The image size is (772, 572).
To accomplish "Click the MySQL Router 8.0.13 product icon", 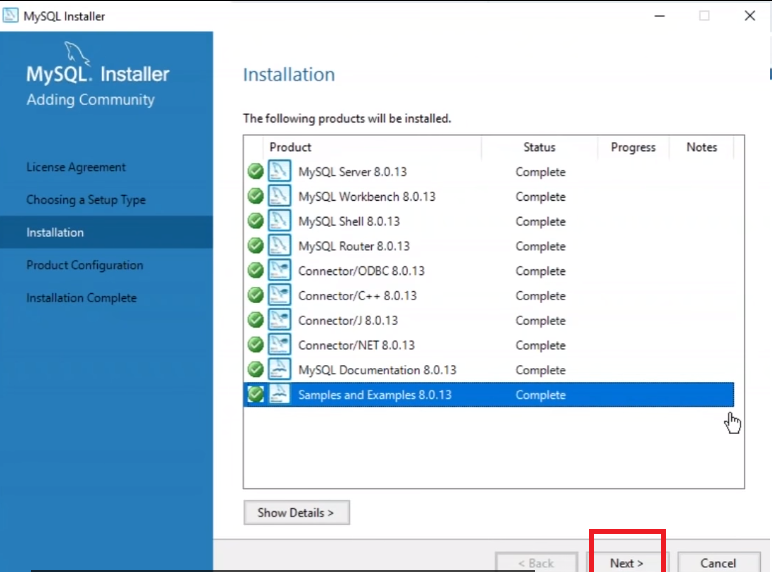I will click(x=280, y=246).
